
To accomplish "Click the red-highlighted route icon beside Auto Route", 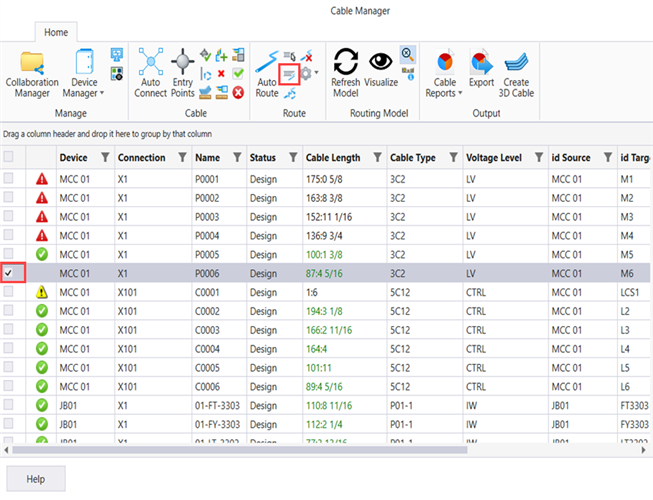I will 289,73.
